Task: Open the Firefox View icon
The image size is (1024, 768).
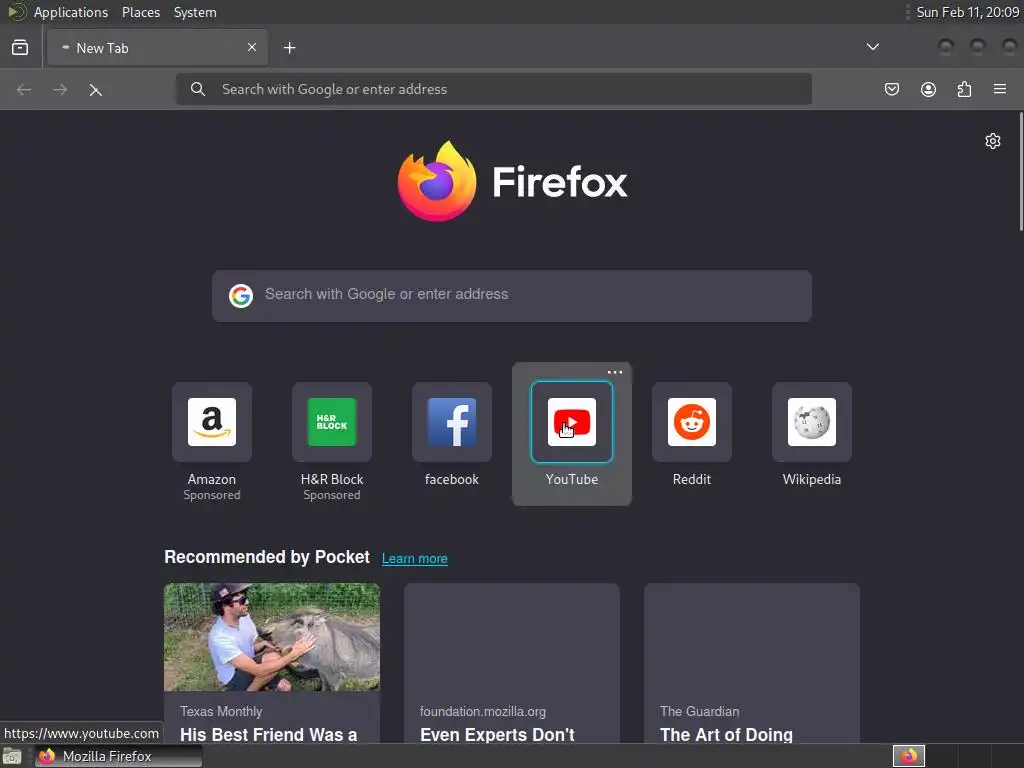Action: (x=20, y=48)
